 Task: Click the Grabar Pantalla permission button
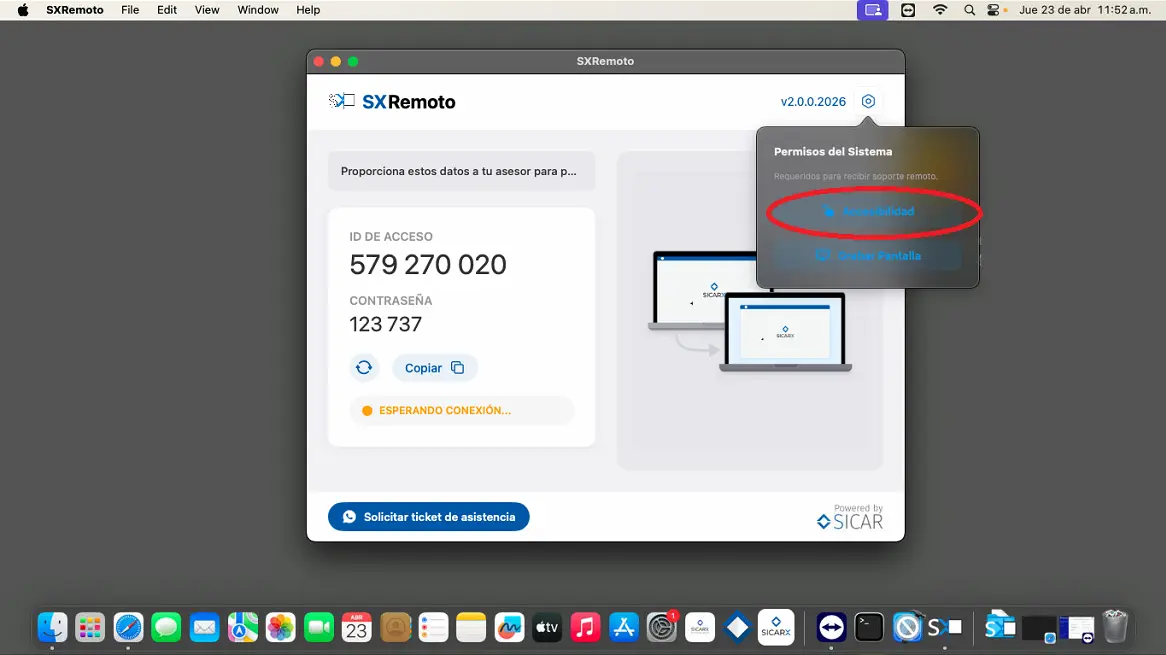[x=869, y=256]
